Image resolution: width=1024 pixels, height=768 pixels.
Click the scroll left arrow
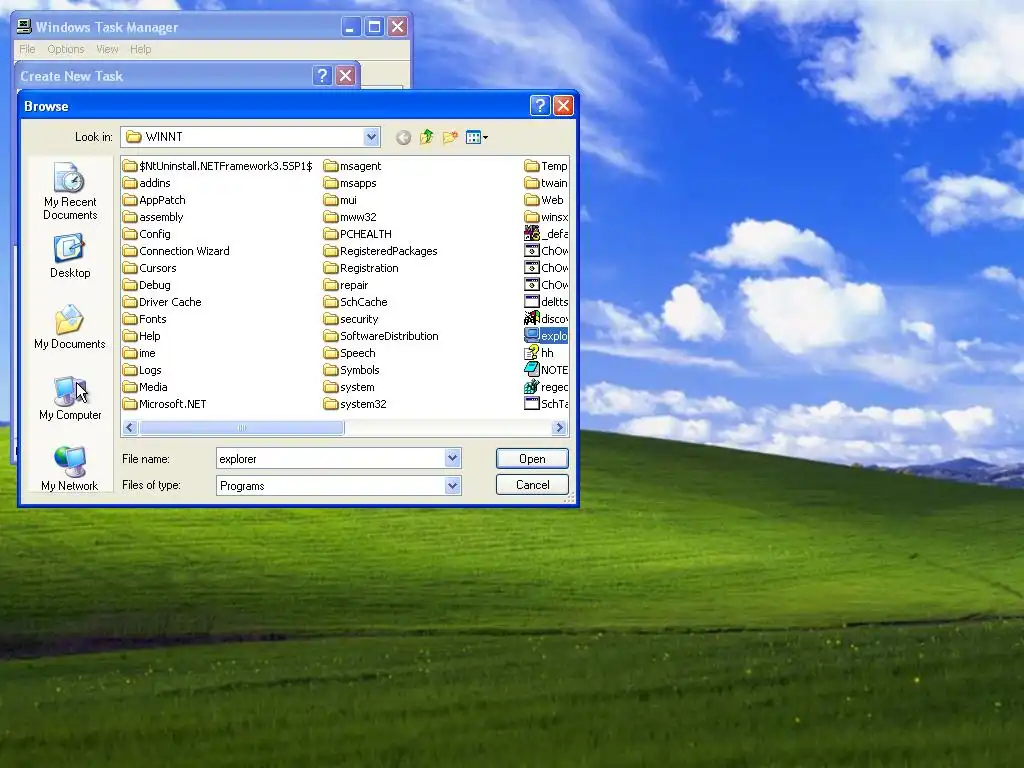129,428
